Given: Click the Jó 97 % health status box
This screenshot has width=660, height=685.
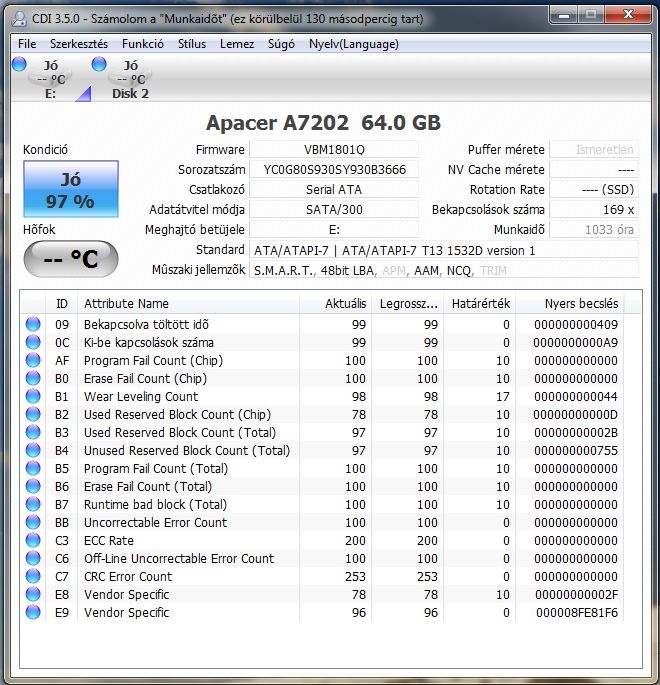Looking at the screenshot, I should 71,189.
